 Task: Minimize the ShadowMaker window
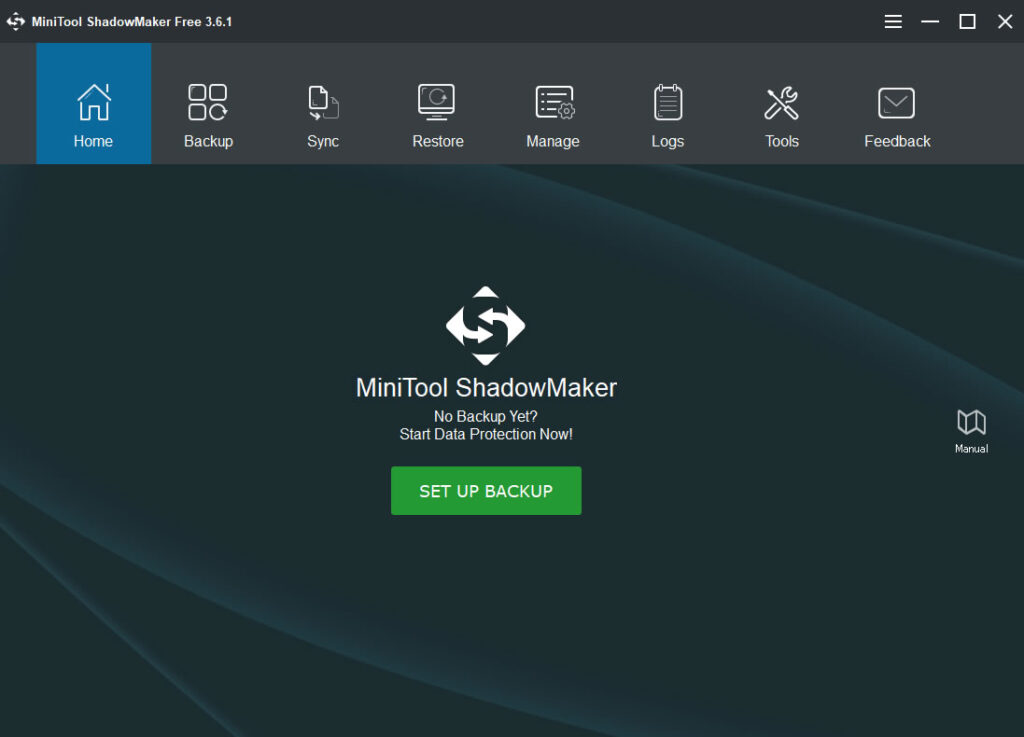930,21
